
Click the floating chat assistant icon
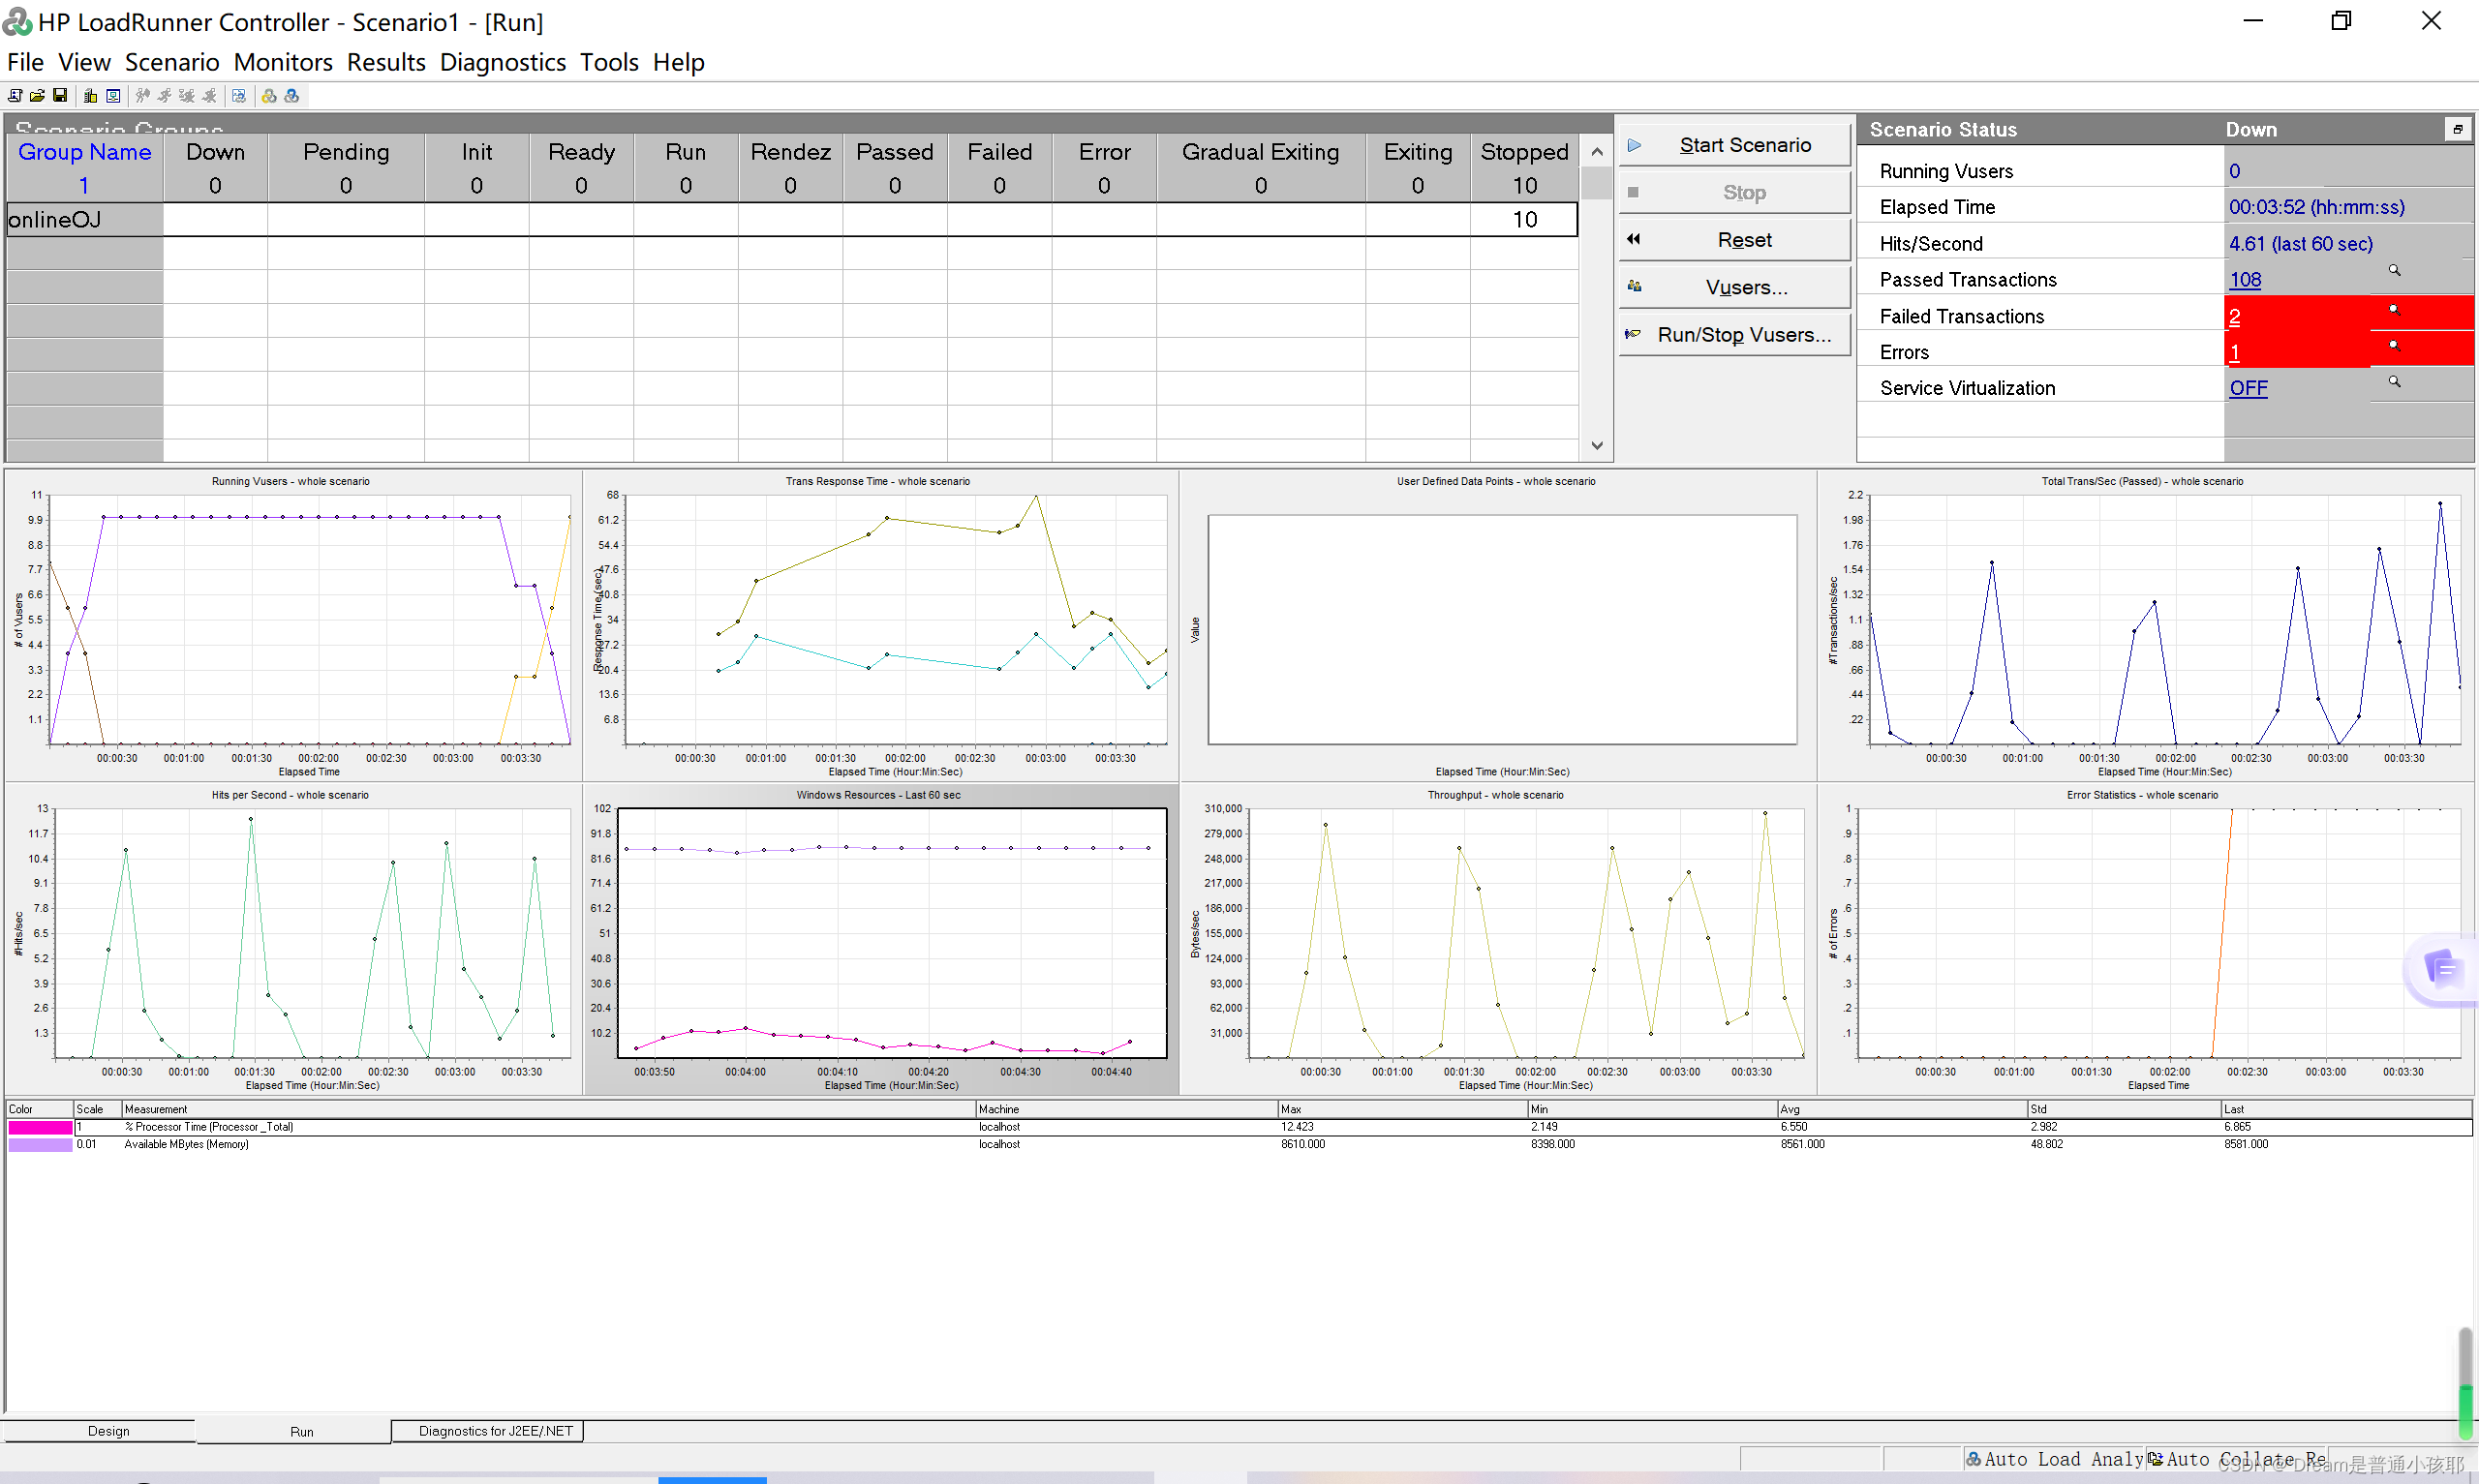tap(2443, 968)
